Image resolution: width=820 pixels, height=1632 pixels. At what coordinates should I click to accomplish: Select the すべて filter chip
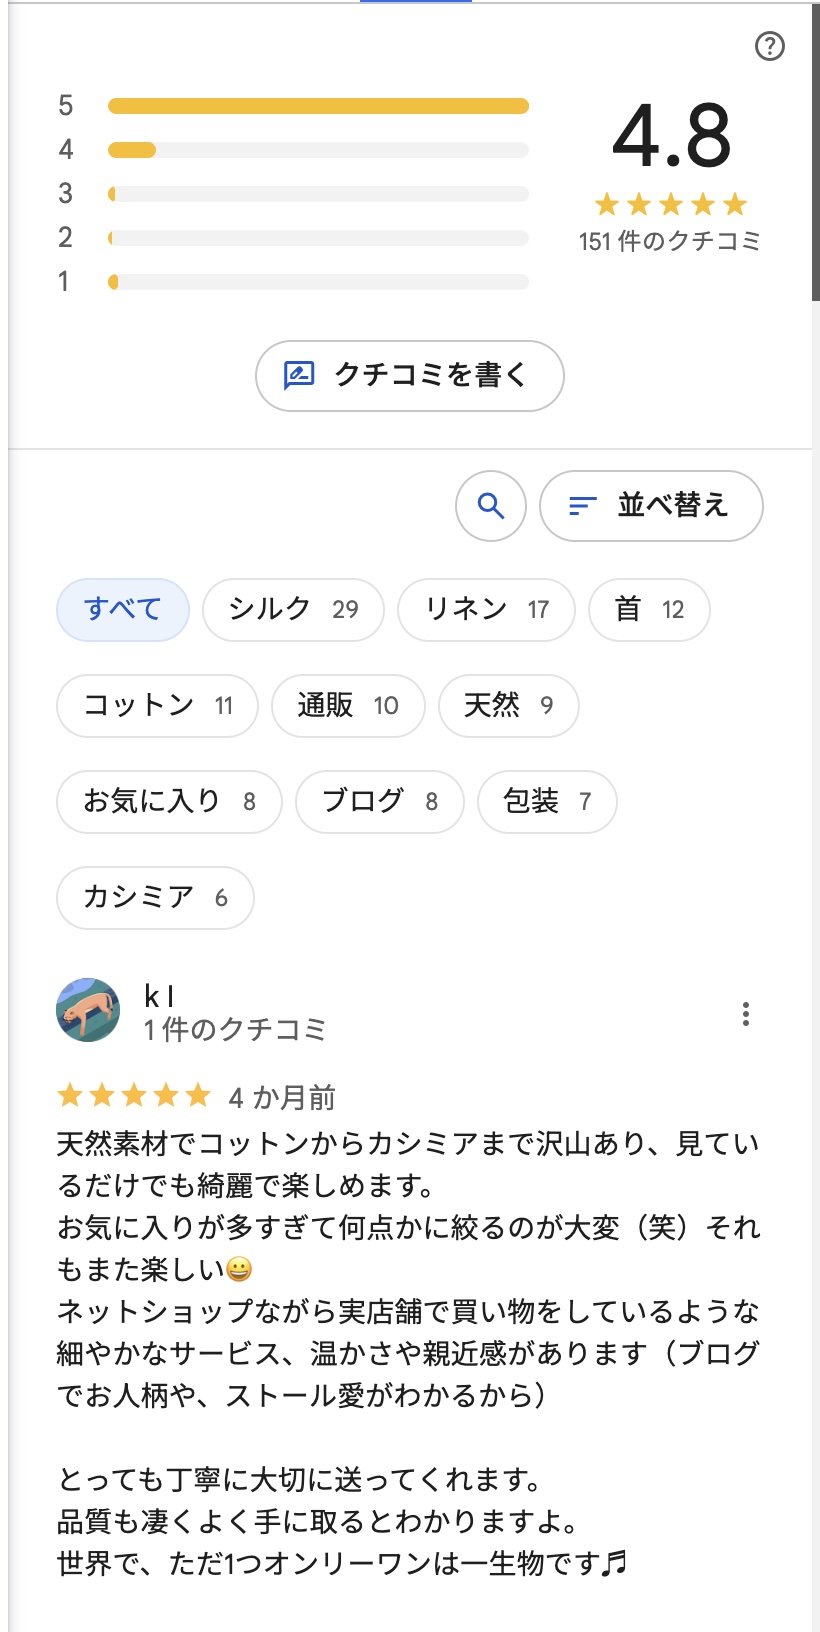[x=122, y=610]
